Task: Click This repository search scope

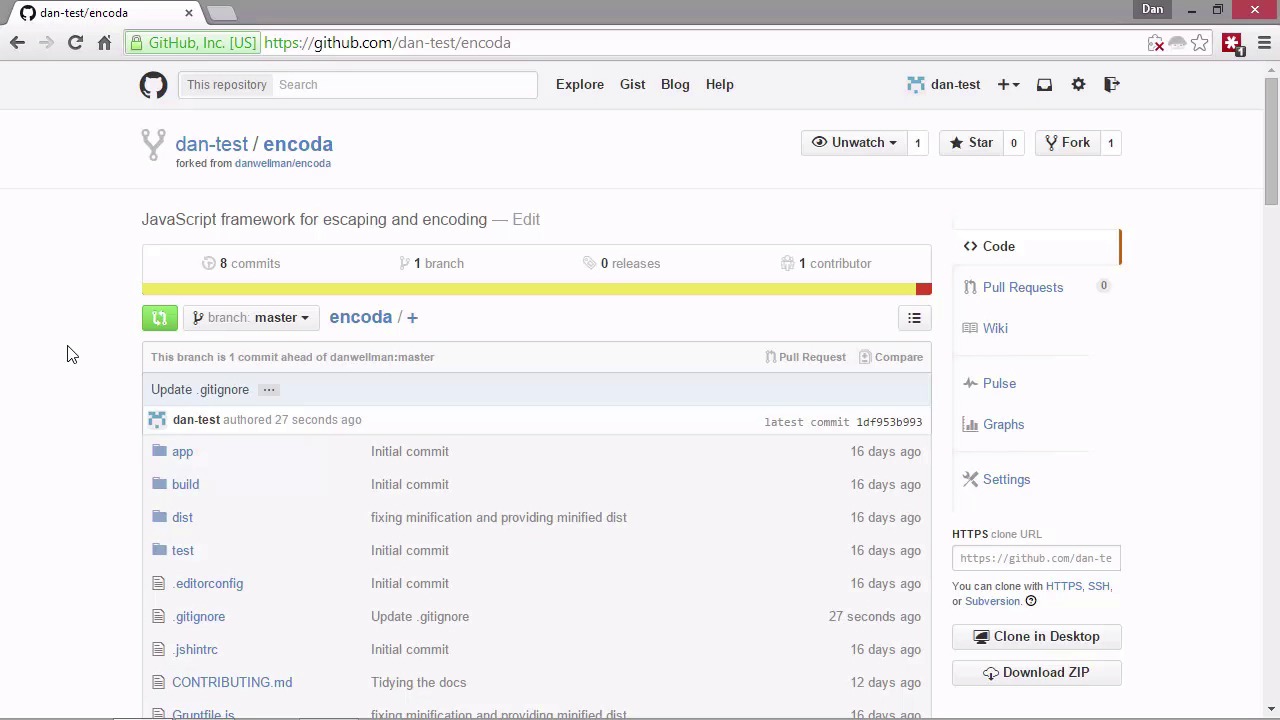Action: pos(227,85)
